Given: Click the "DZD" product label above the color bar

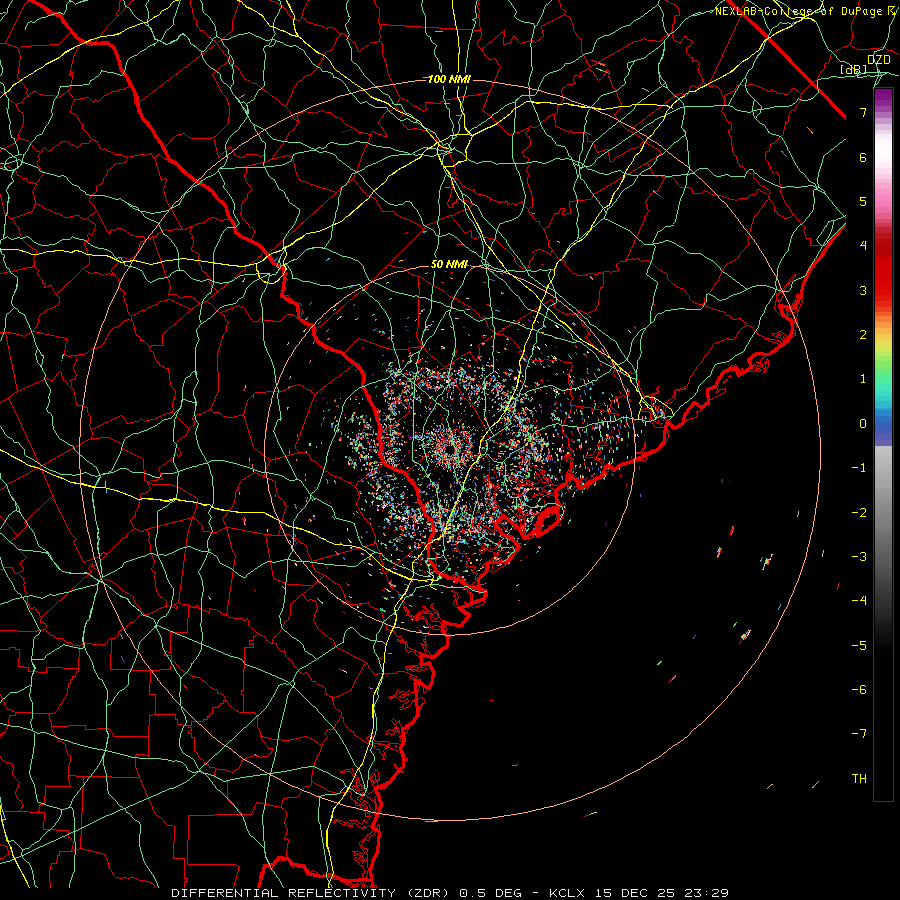Looking at the screenshot, I should [x=879, y=60].
